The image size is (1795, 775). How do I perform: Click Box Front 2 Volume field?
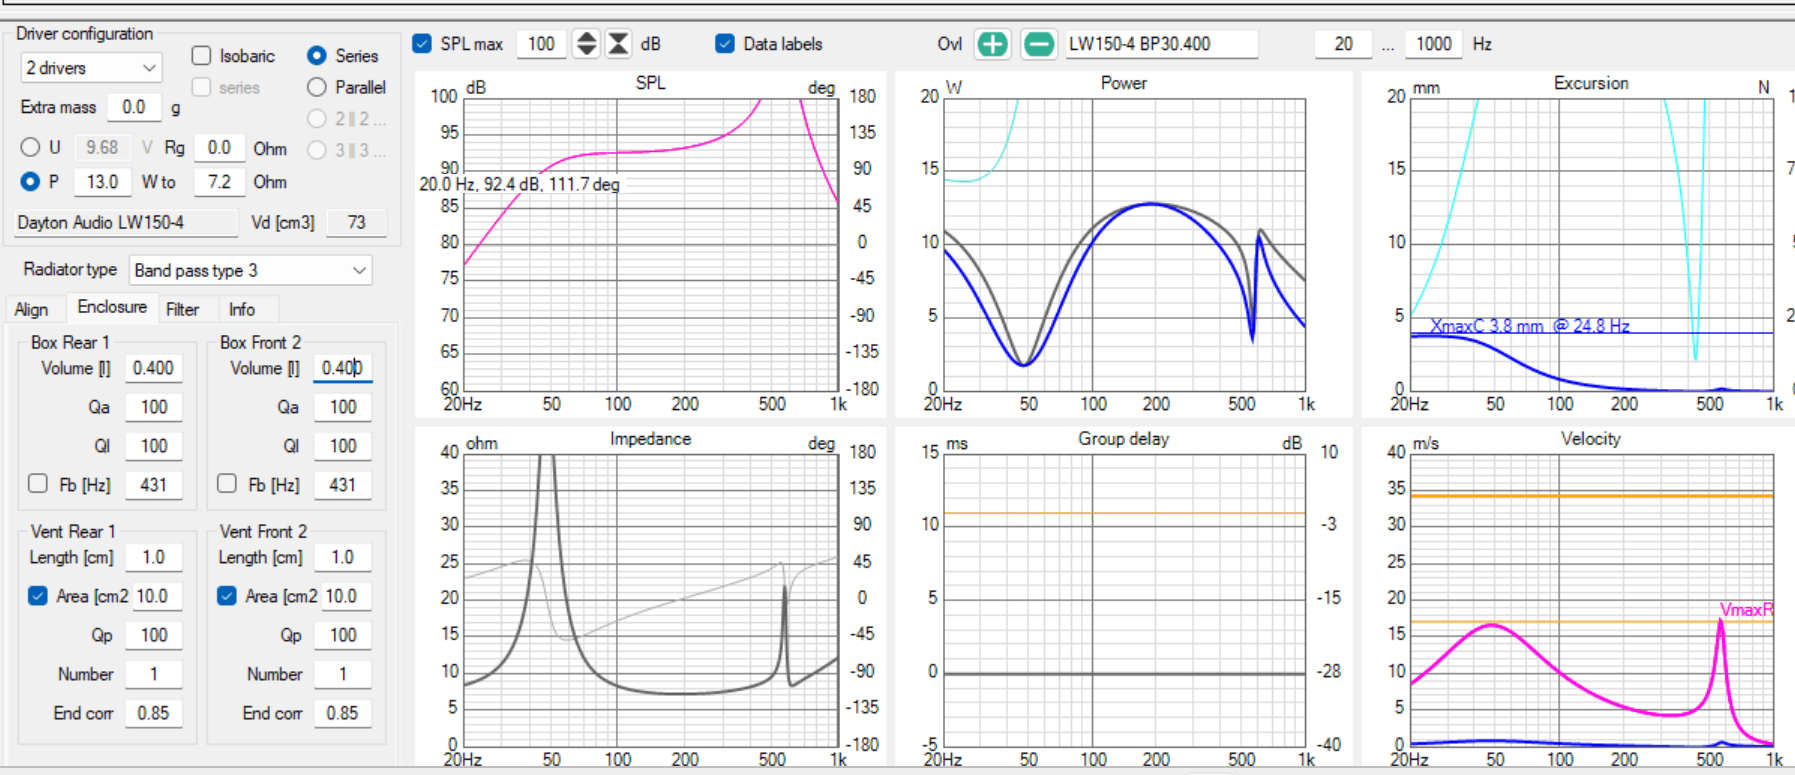pyautogui.click(x=342, y=368)
